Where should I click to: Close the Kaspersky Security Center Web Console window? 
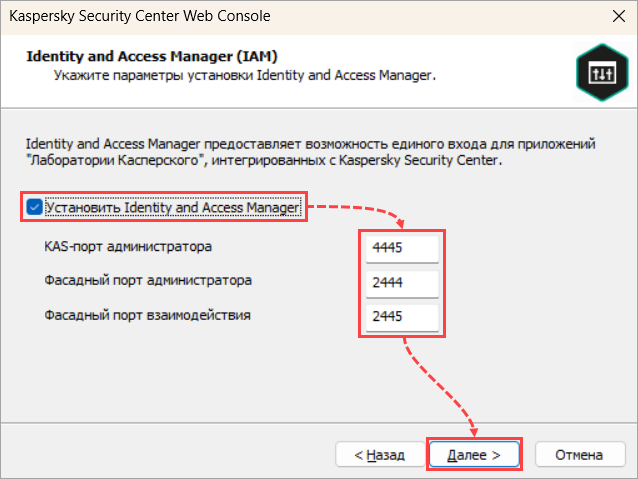click(619, 16)
